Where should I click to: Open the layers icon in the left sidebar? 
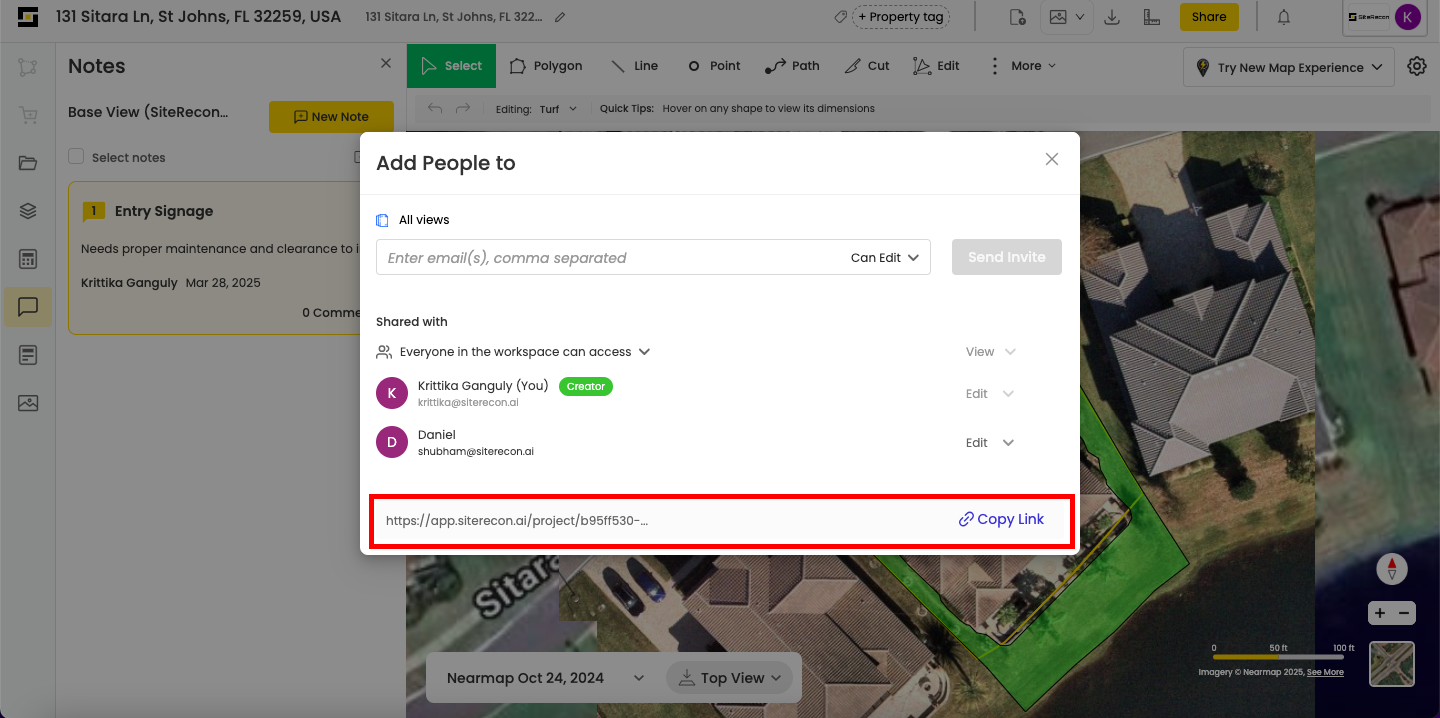(28, 211)
